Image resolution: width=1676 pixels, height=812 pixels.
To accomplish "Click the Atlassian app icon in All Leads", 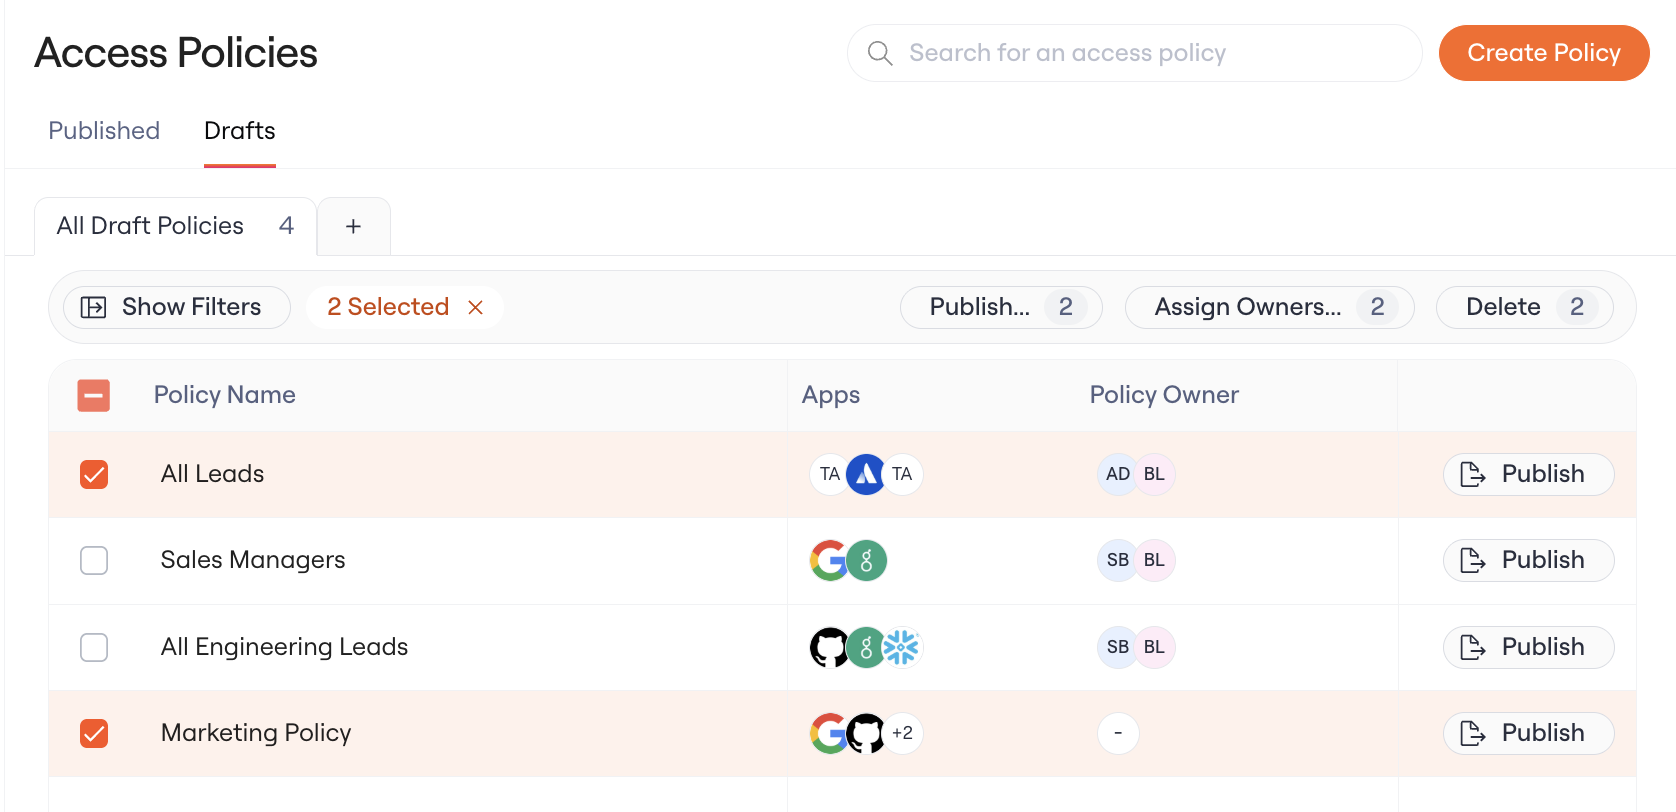I will pos(866,474).
